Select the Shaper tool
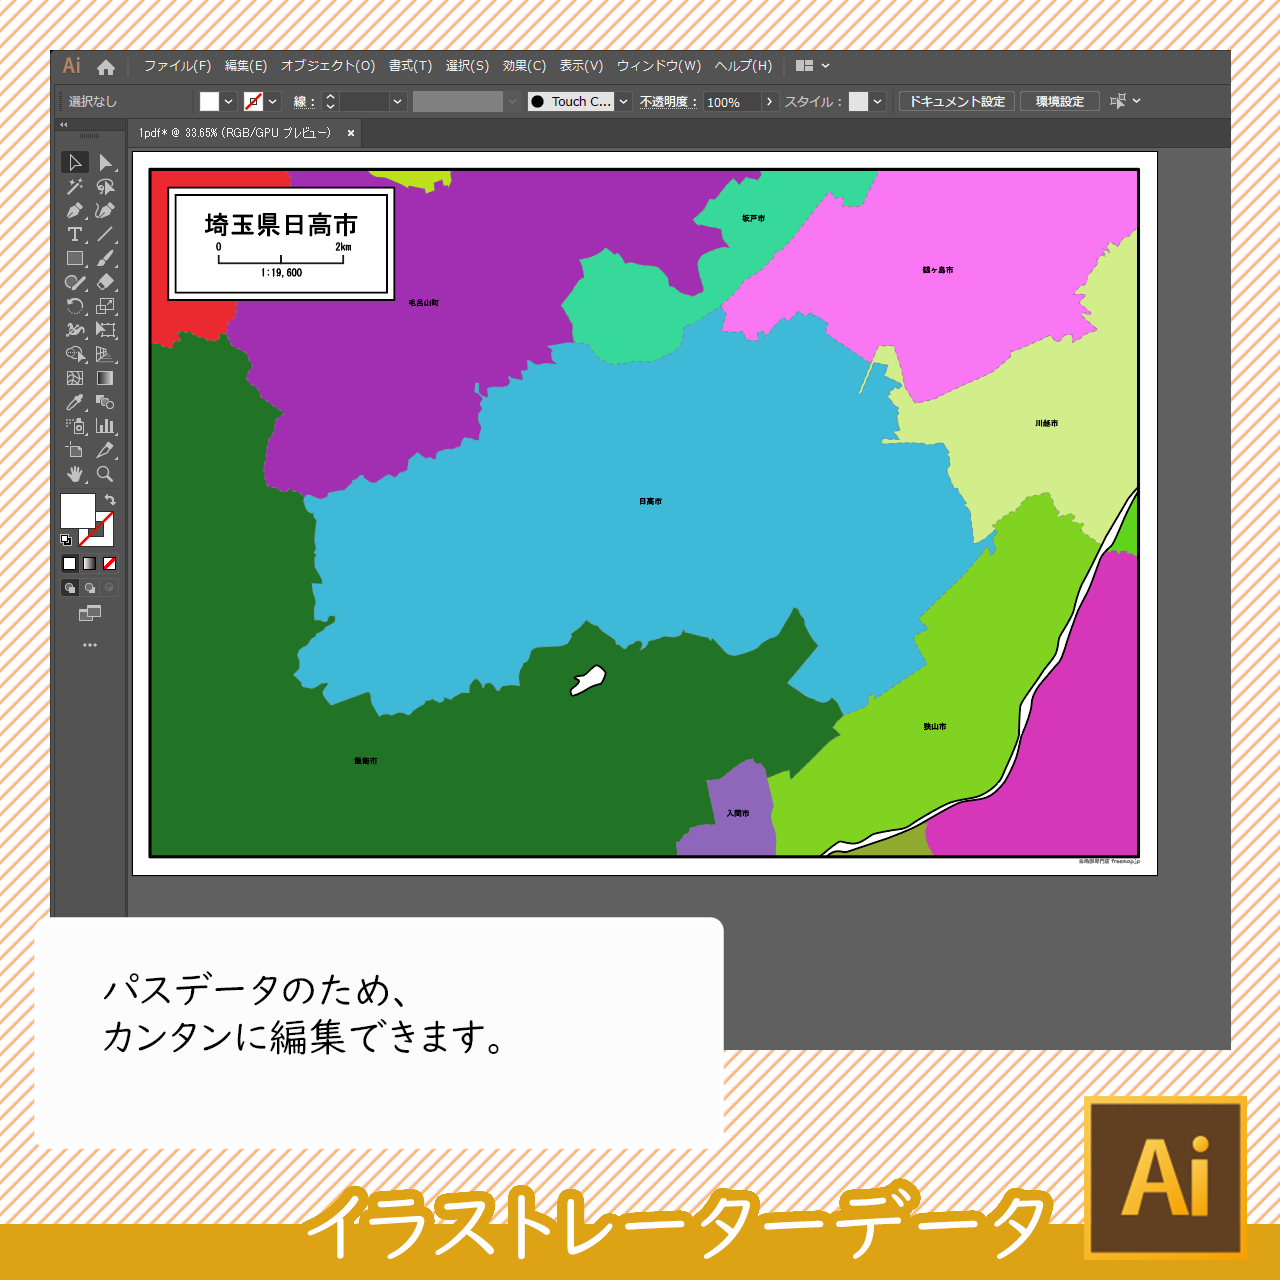The height and width of the screenshot is (1280, 1280). tap(75, 282)
